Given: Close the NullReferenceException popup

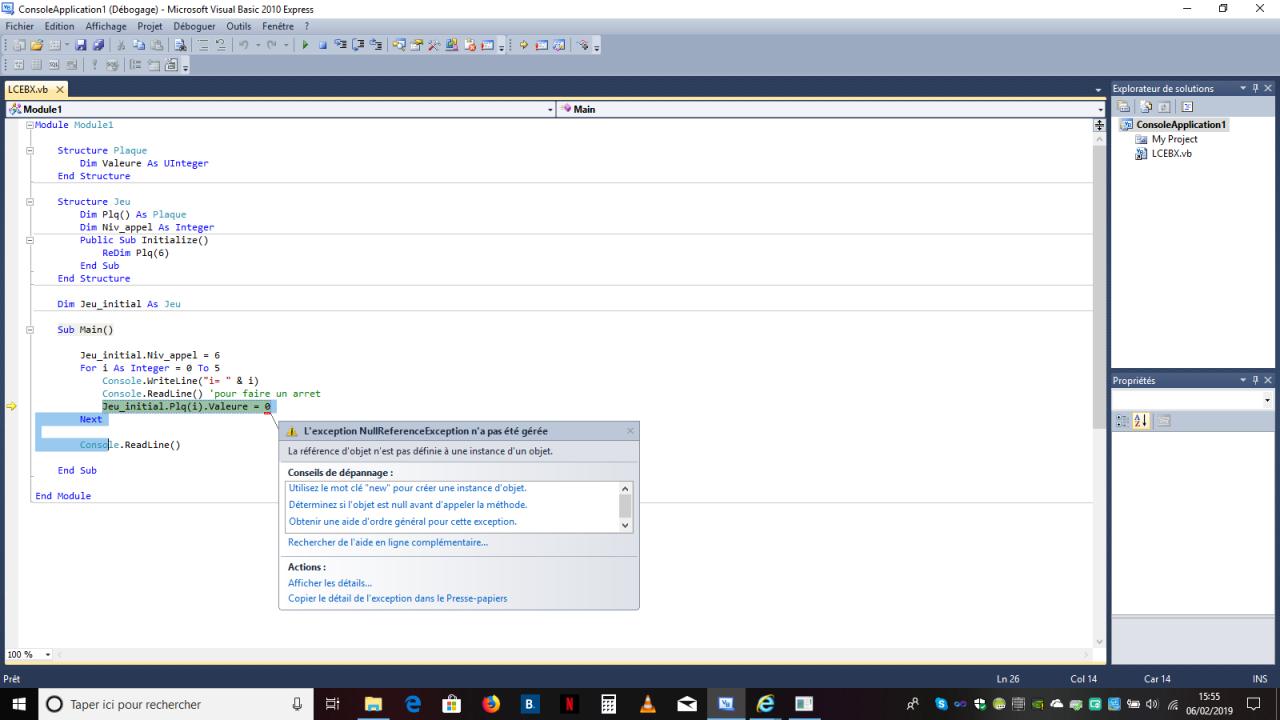Looking at the screenshot, I should point(630,431).
